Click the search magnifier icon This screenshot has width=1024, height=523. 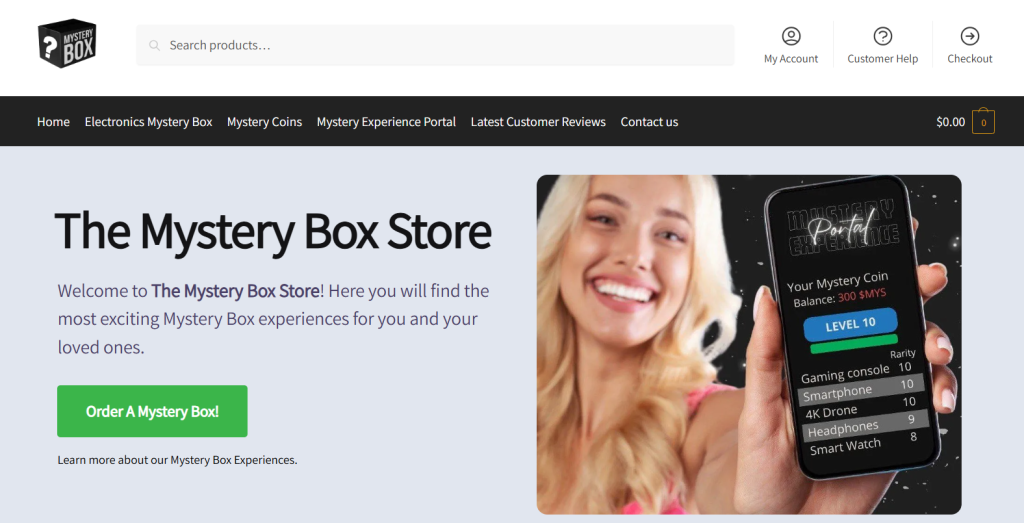pyautogui.click(x=154, y=45)
